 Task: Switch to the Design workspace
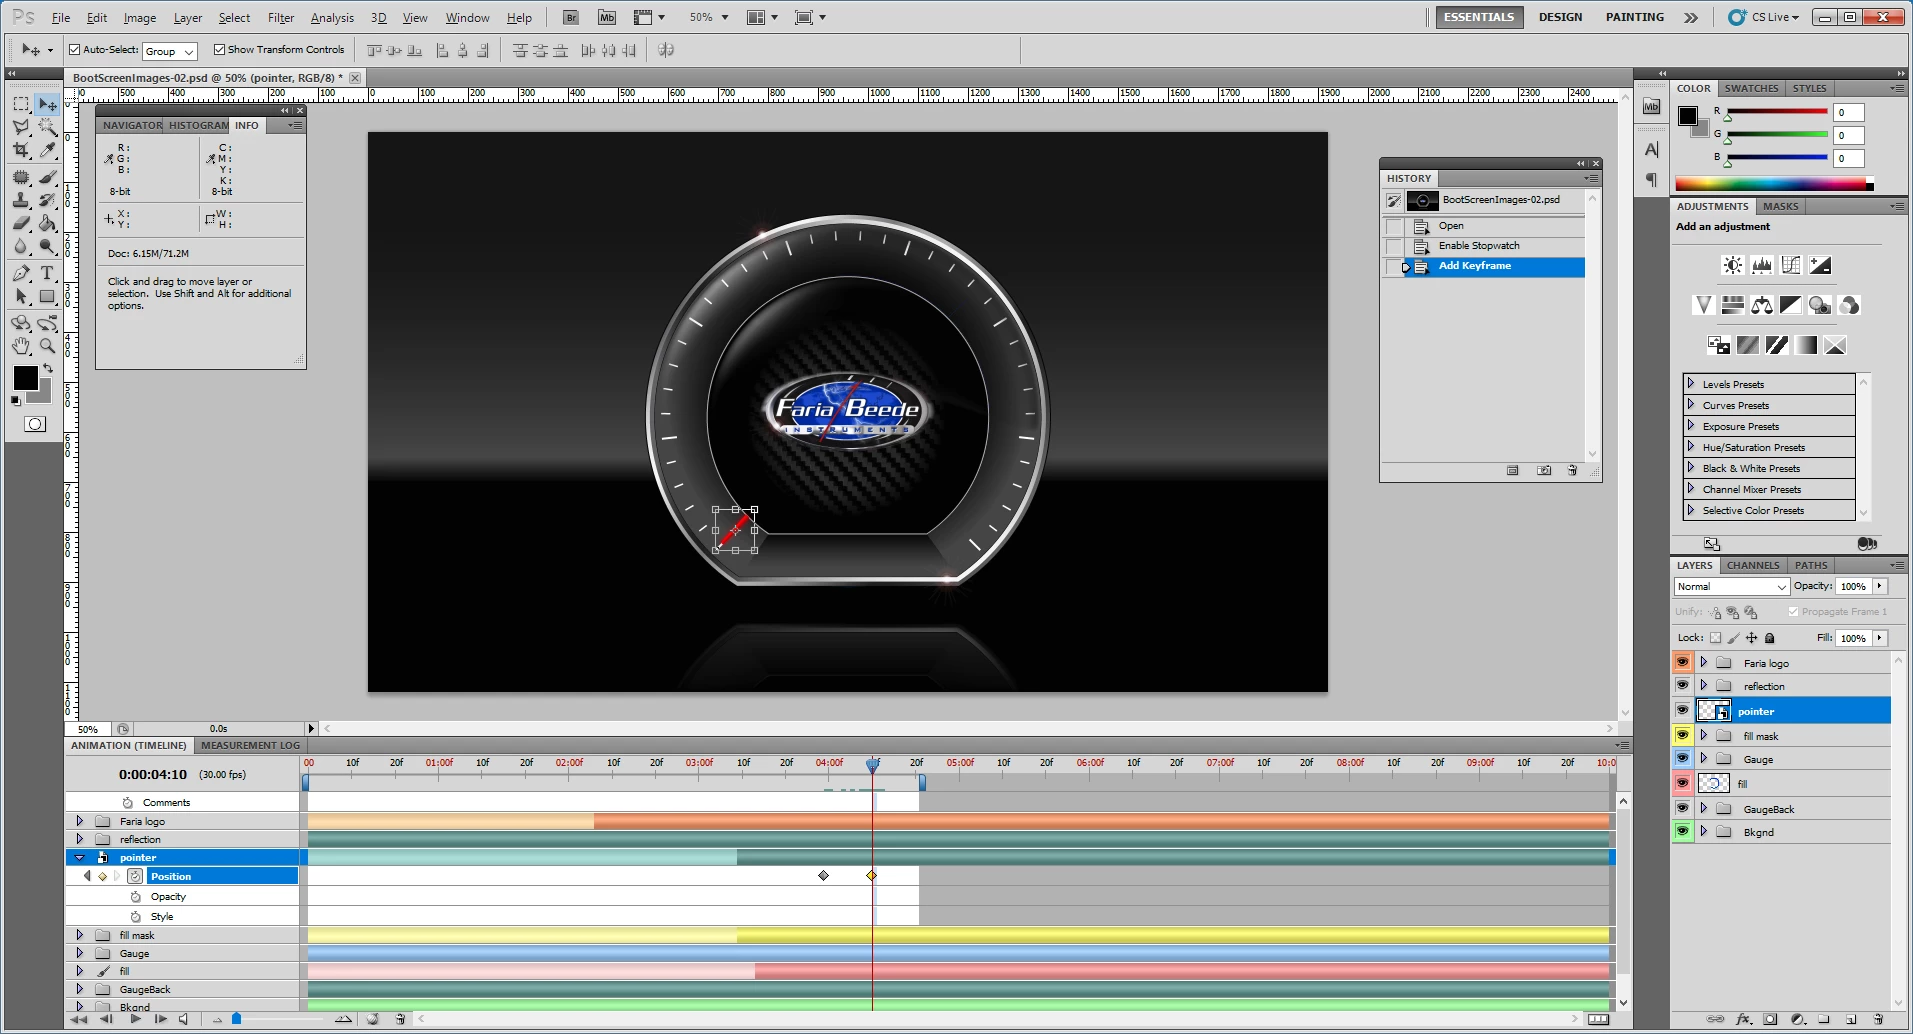point(1560,17)
